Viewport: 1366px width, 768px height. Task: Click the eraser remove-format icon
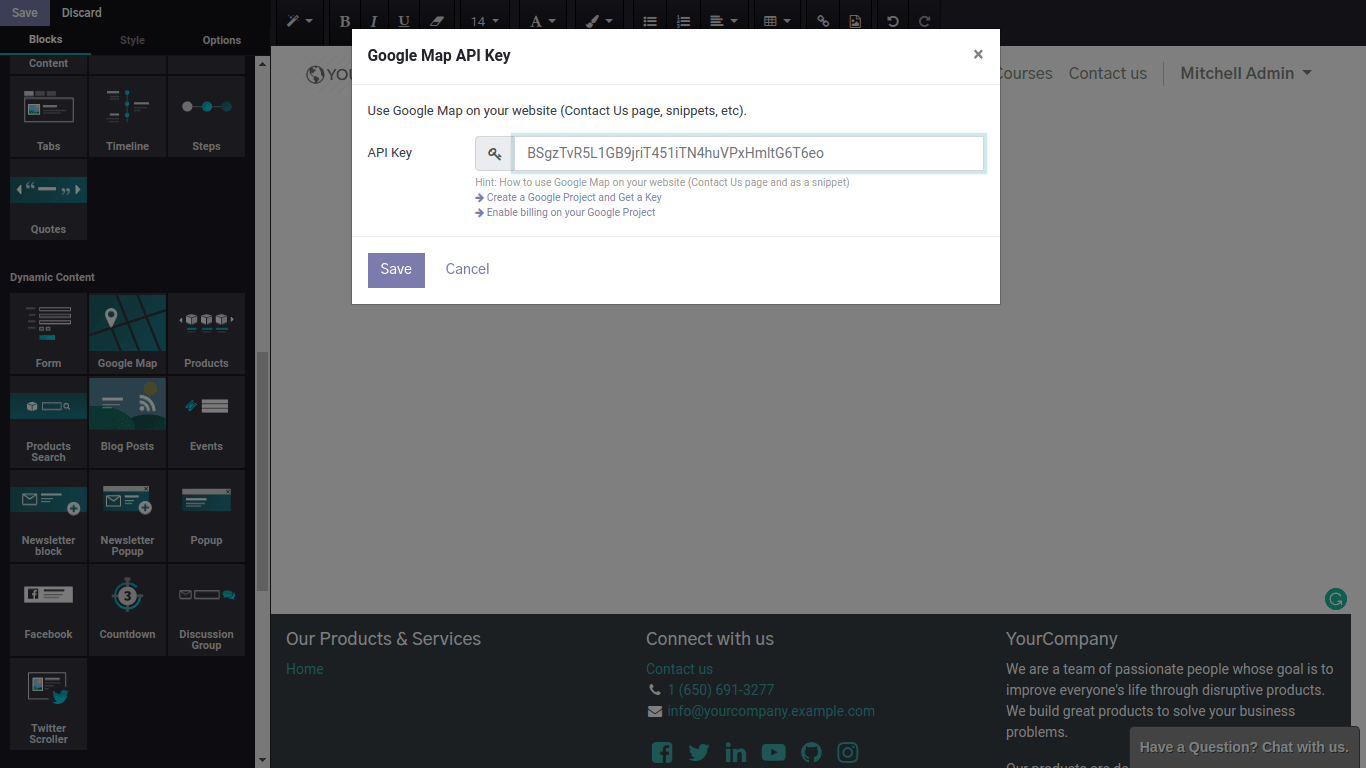pyautogui.click(x=436, y=21)
